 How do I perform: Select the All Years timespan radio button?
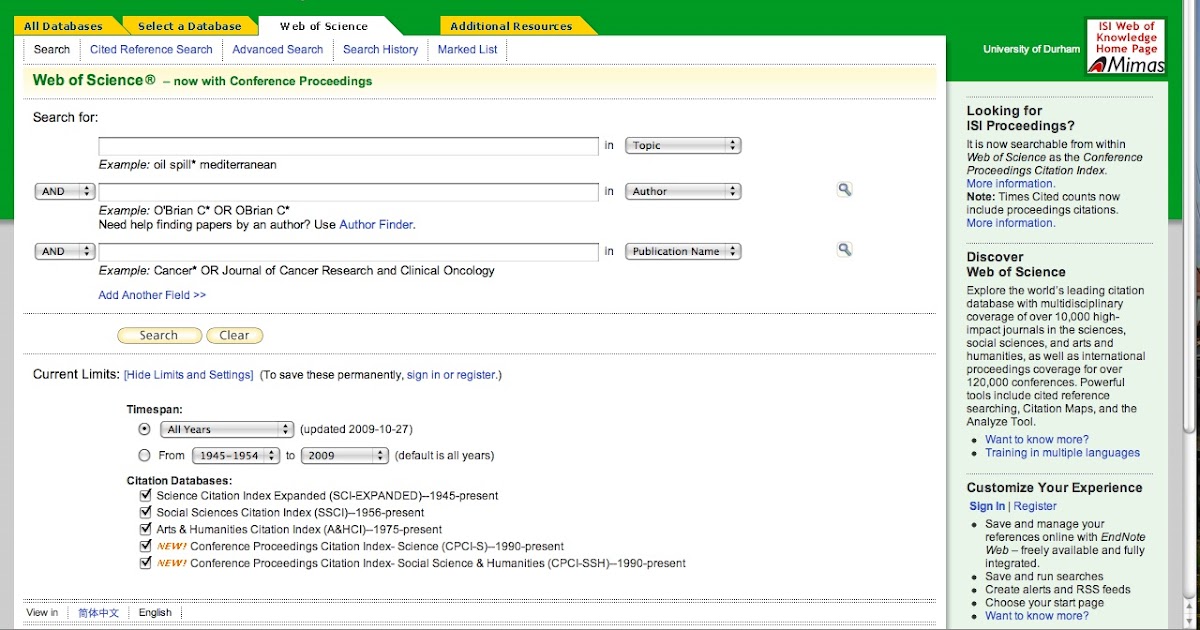(145, 429)
